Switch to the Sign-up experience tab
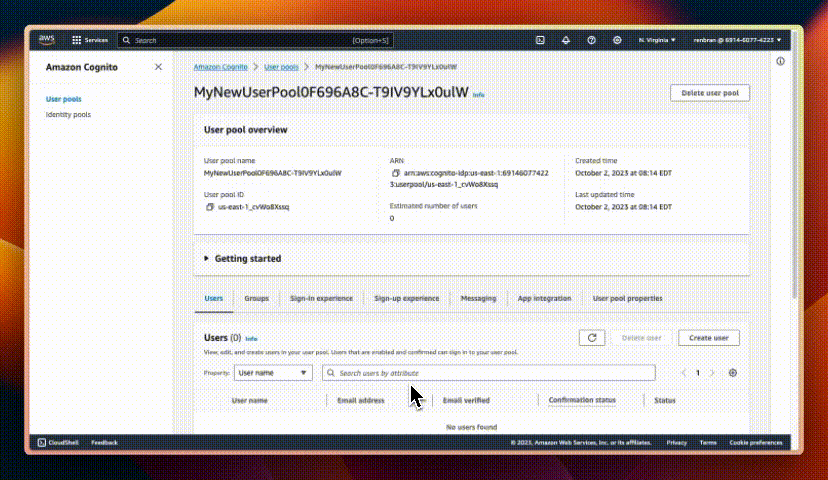828x480 pixels. 407,298
